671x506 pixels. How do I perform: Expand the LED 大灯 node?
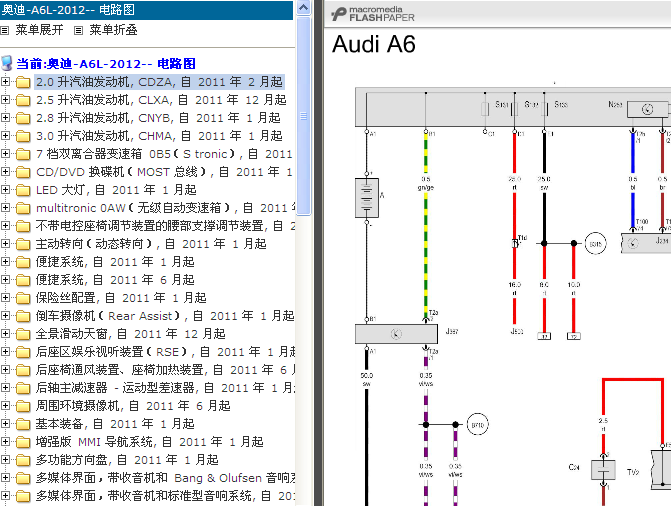point(5,189)
